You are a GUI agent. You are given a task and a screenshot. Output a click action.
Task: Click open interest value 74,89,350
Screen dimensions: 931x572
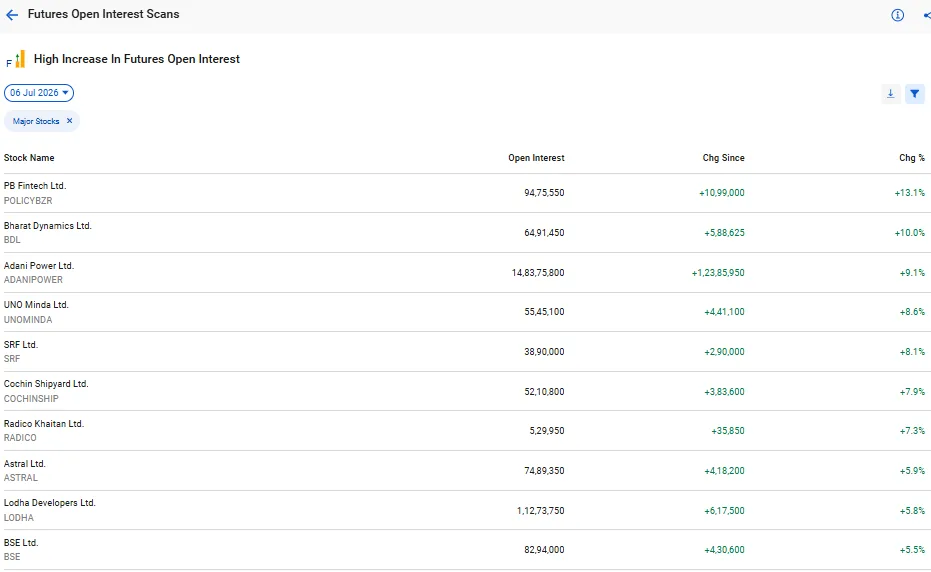[544, 470]
